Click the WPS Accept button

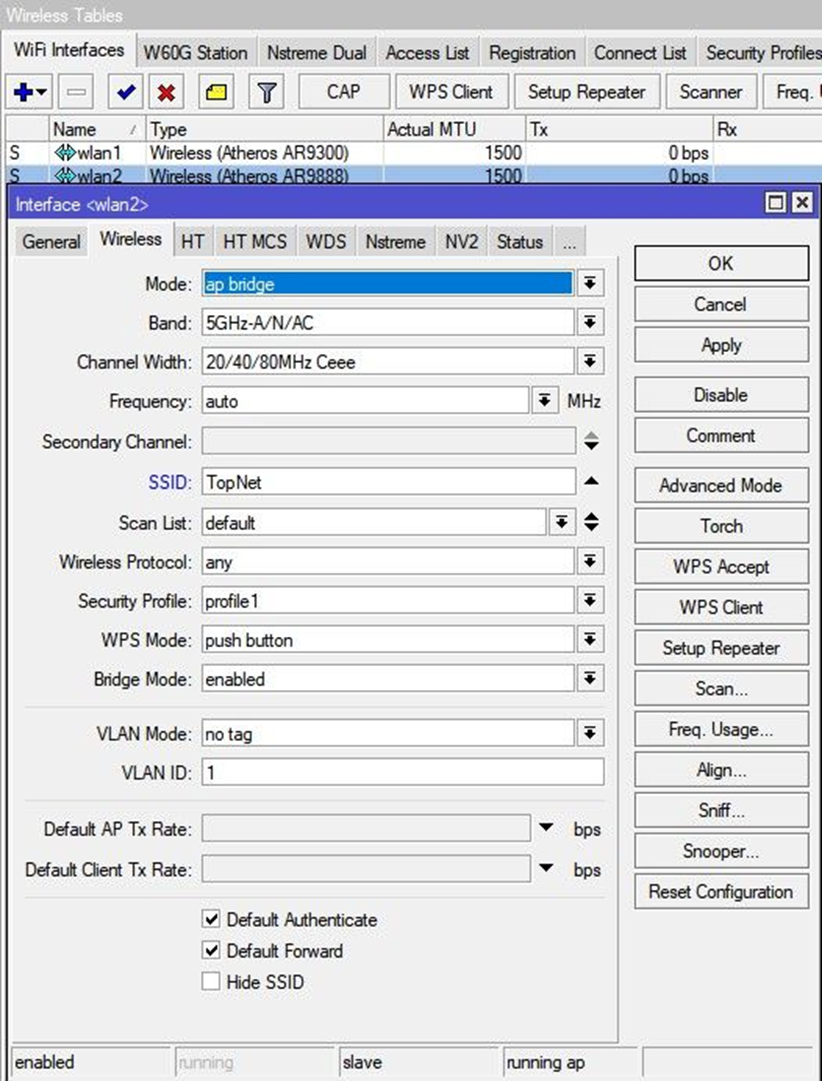(721, 567)
